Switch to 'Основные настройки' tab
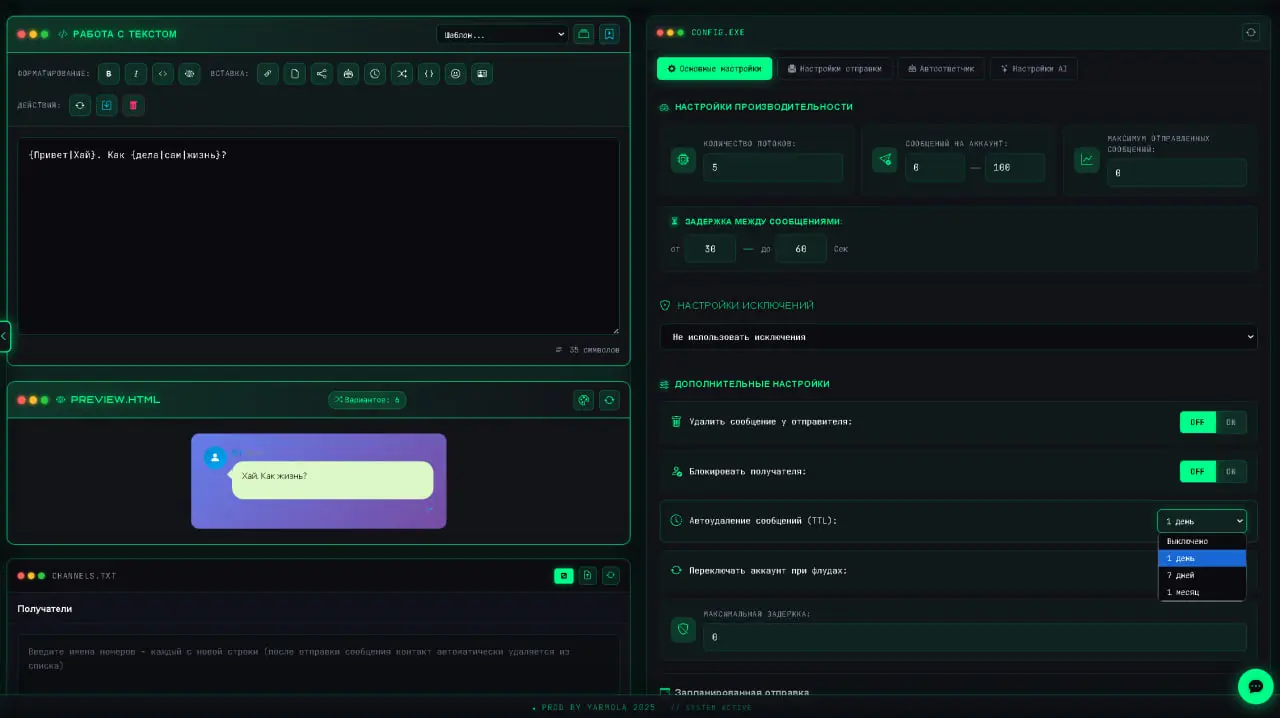 point(714,68)
